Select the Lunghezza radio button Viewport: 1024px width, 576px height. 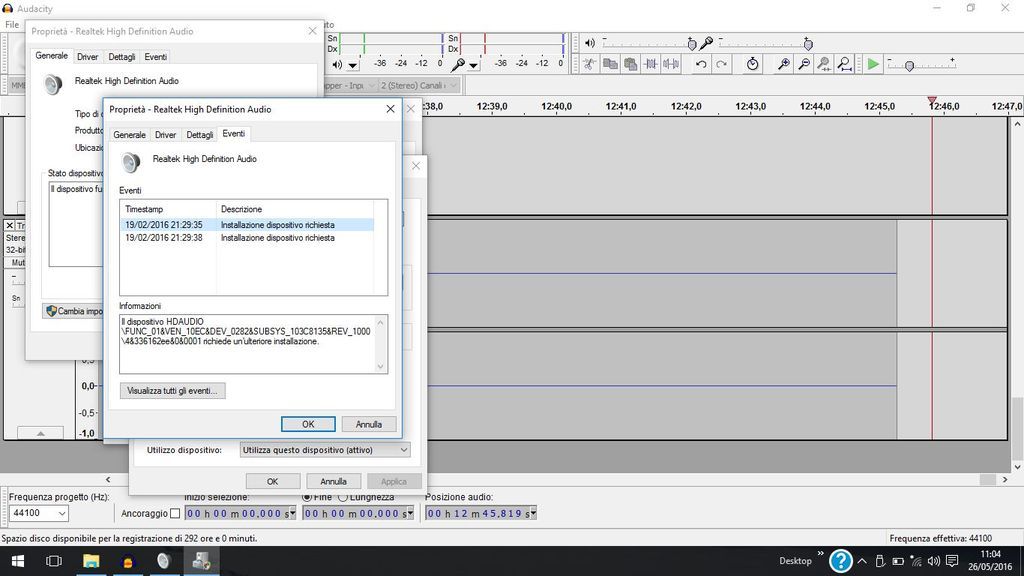[x=343, y=497]
